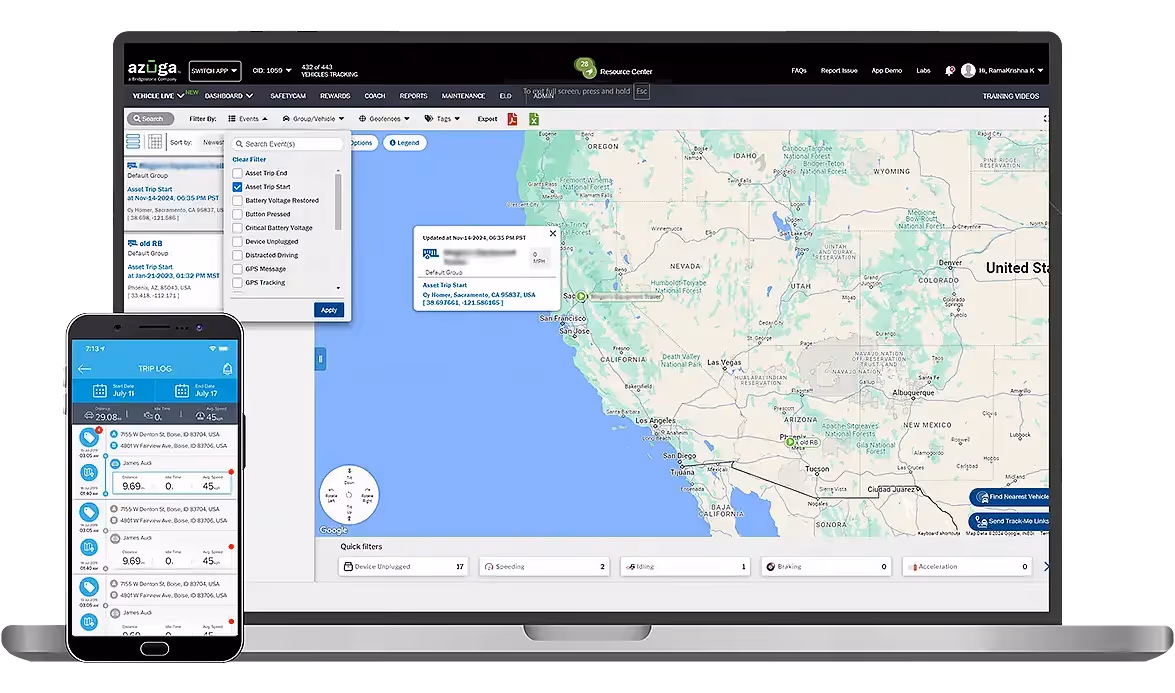1175x693 pixels.
Task: Click the Clear Filter link
Action: click(249, 160)
